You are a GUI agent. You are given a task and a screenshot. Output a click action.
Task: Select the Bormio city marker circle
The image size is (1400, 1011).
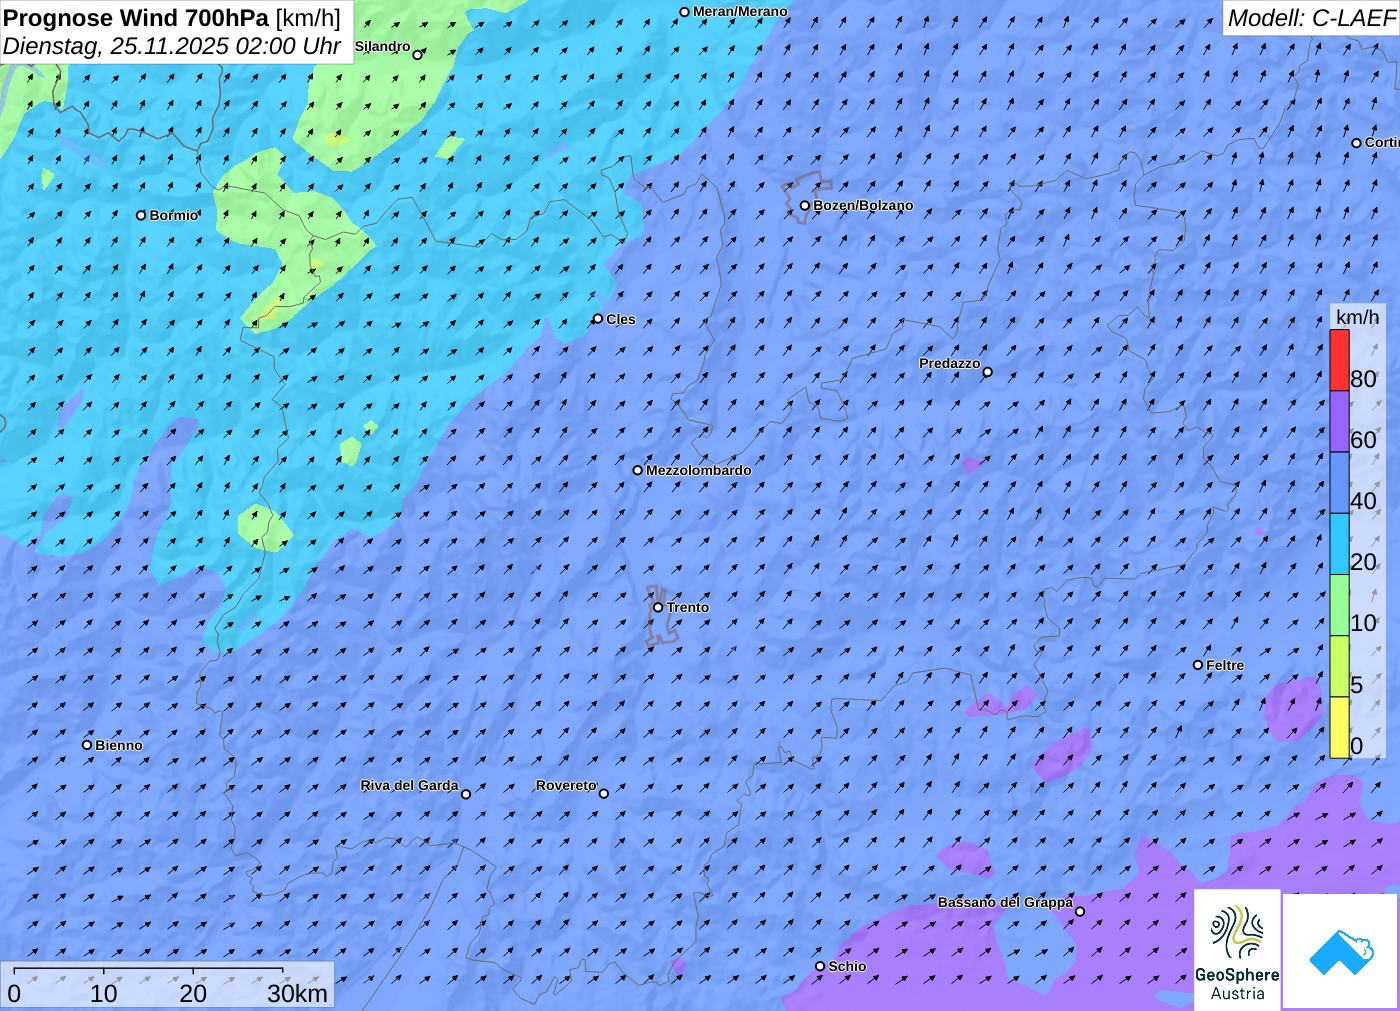[141, 215]
